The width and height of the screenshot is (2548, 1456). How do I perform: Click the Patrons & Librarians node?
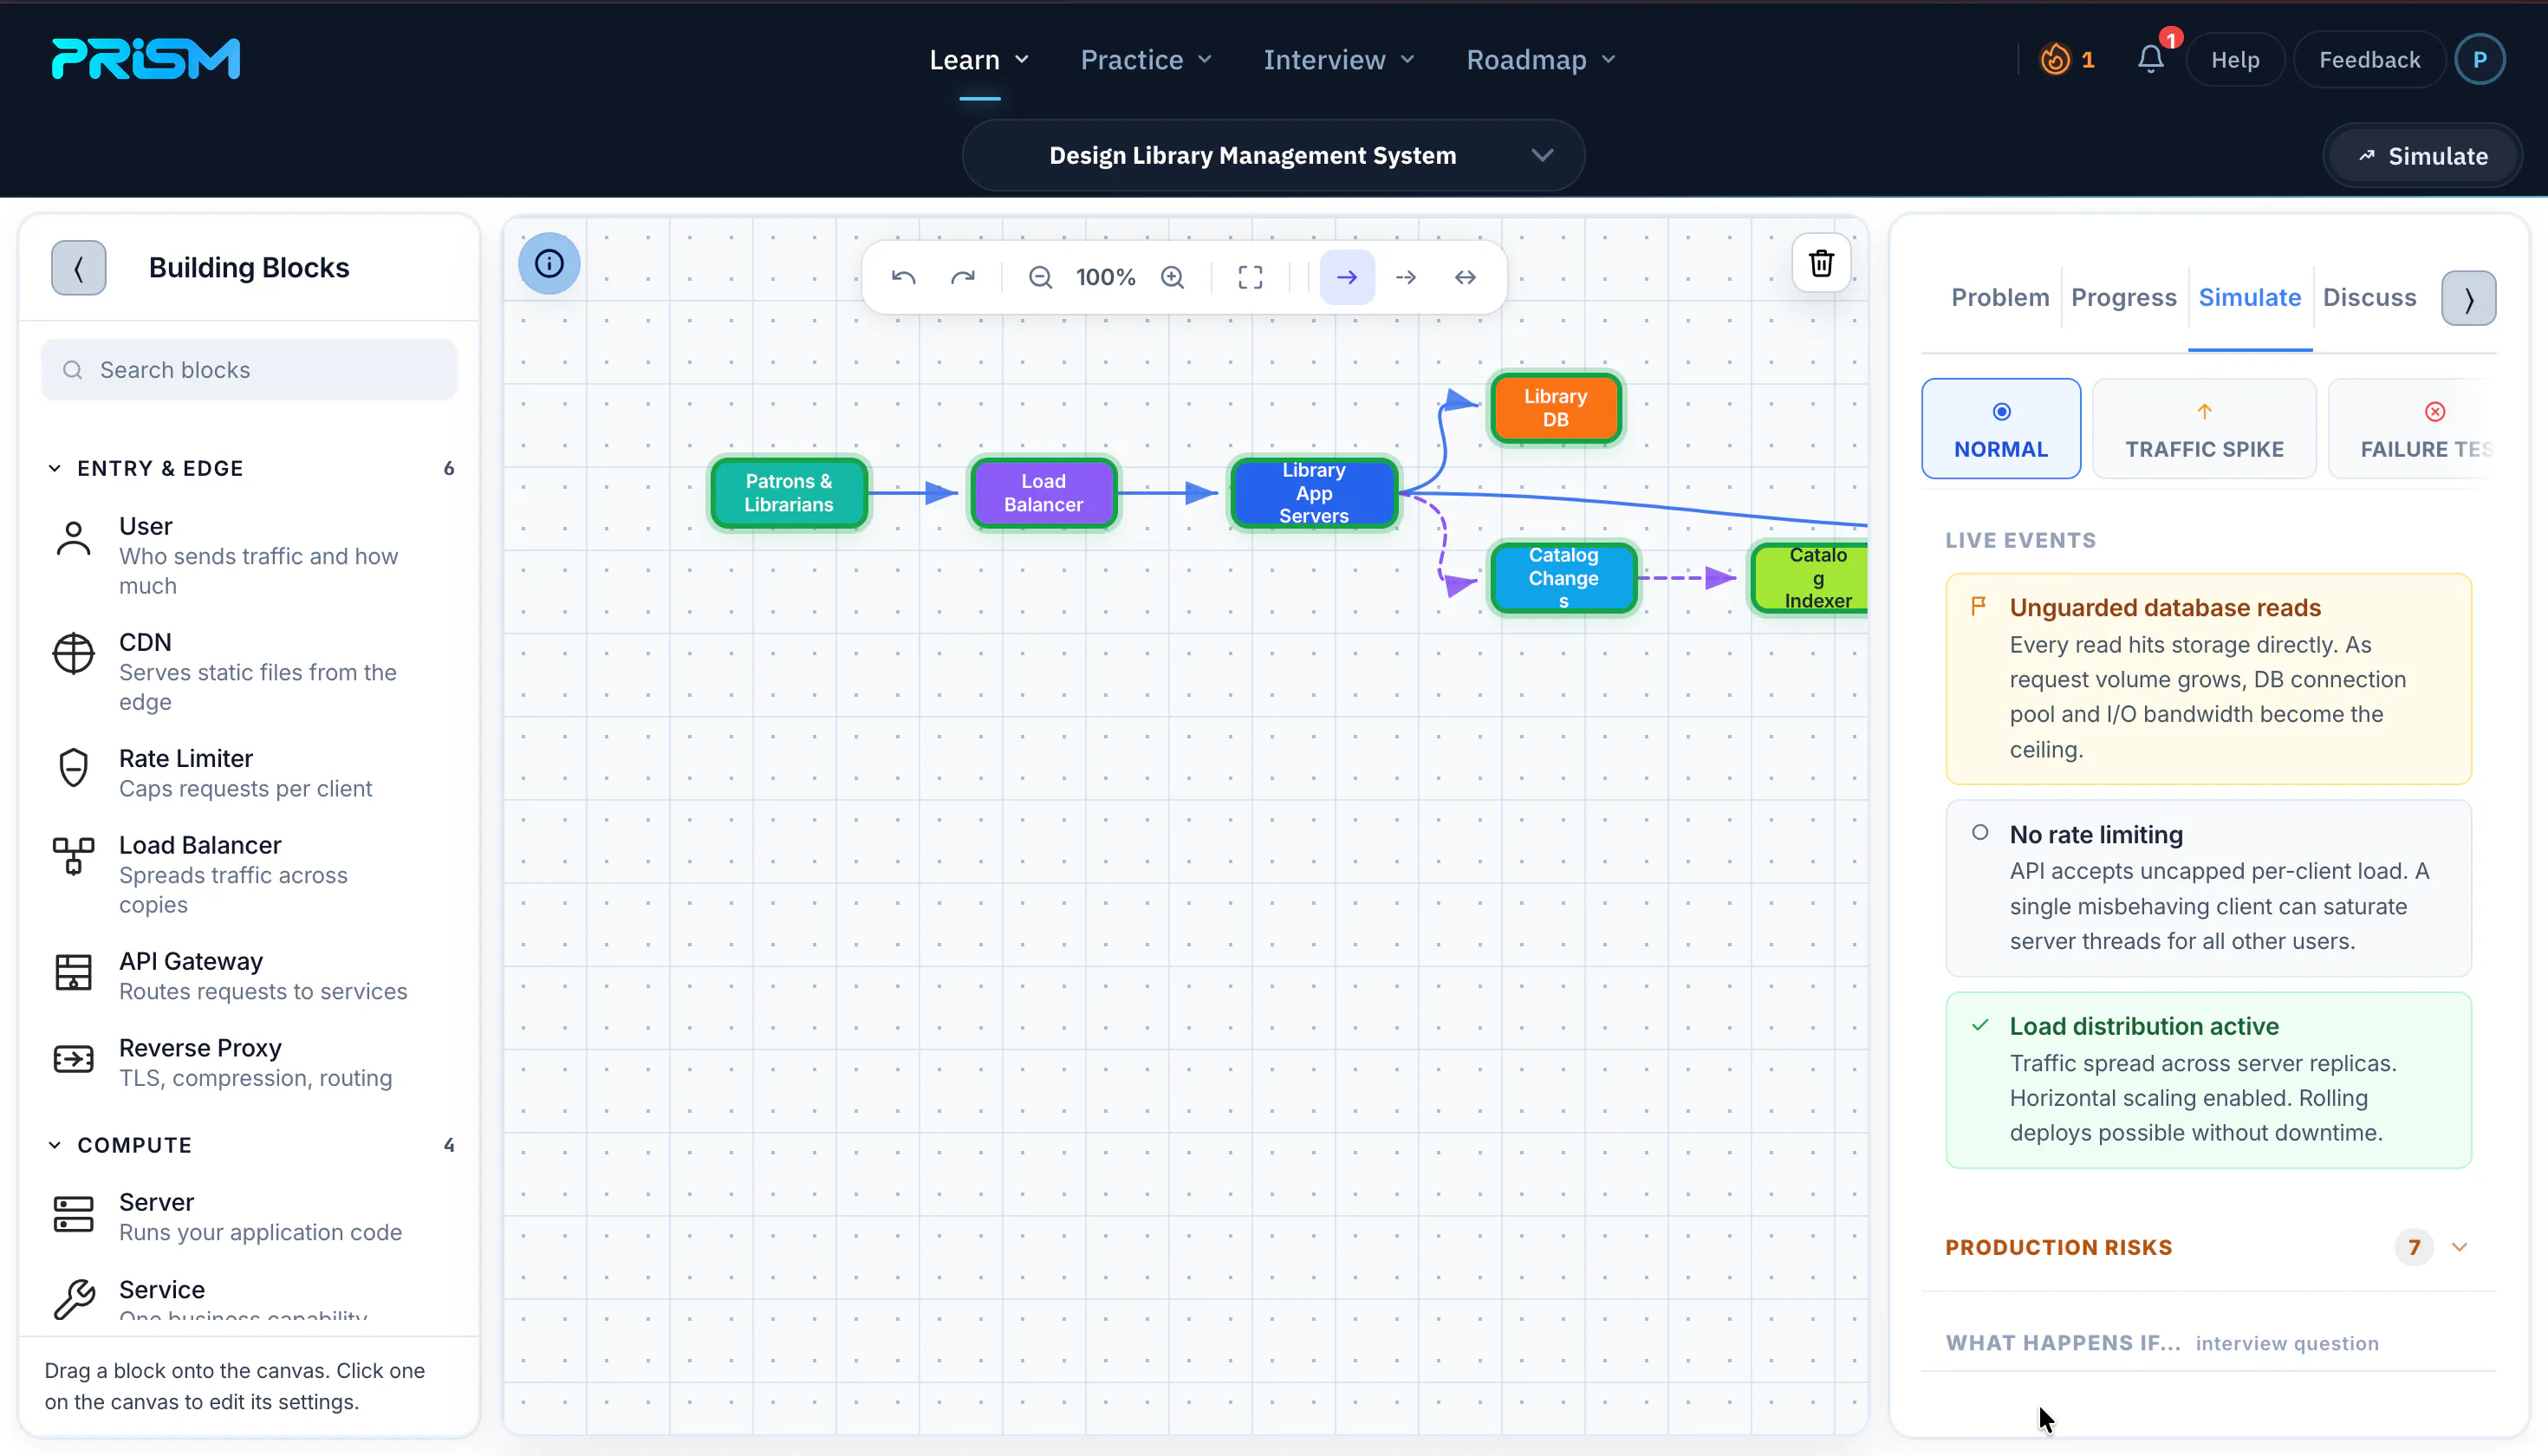tap(788, 492)
